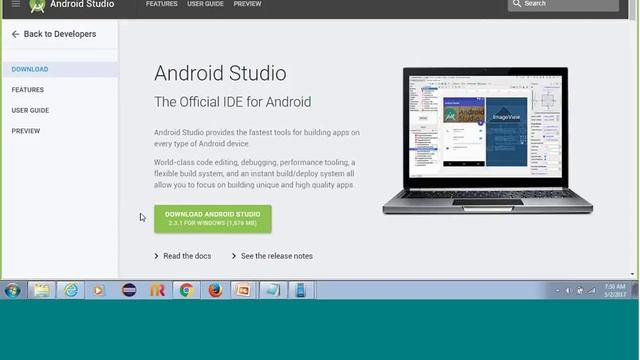Click the clock showing the date
Screen dimensions: 640x360
[x=615, y=290]
